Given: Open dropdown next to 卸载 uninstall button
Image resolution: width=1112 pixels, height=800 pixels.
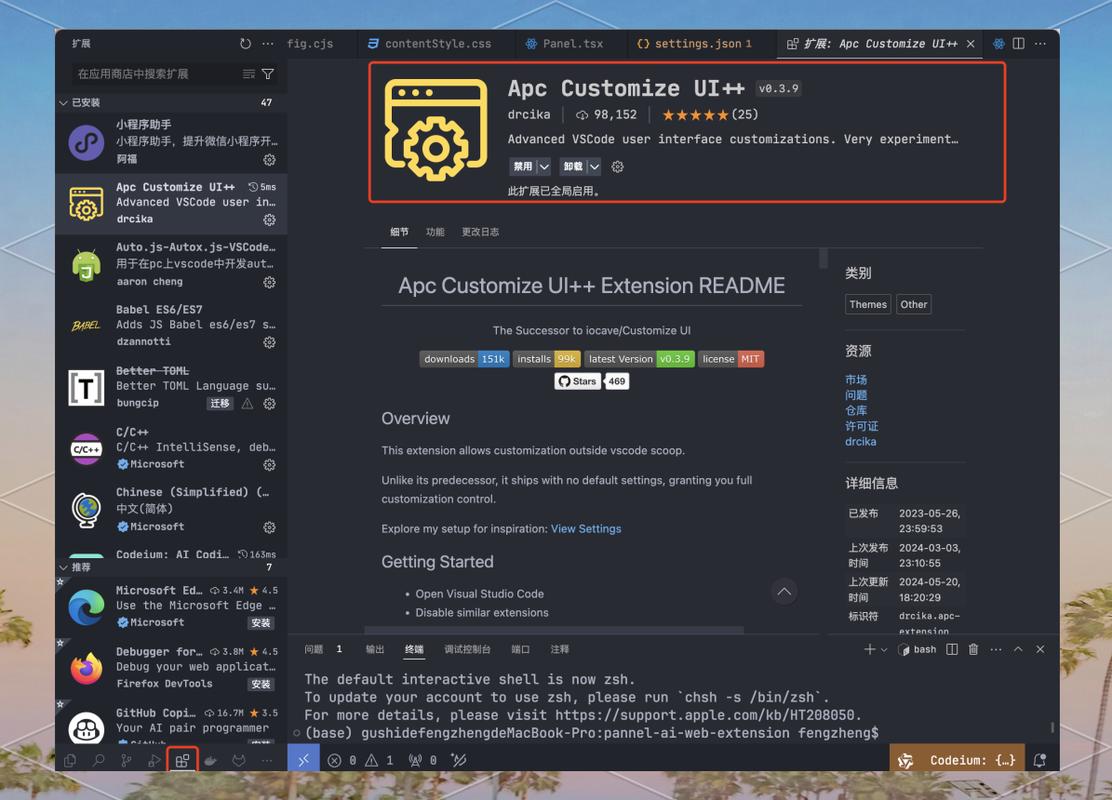Looking at the screenshot, I should pyautogui.click(x=594, y=167).
